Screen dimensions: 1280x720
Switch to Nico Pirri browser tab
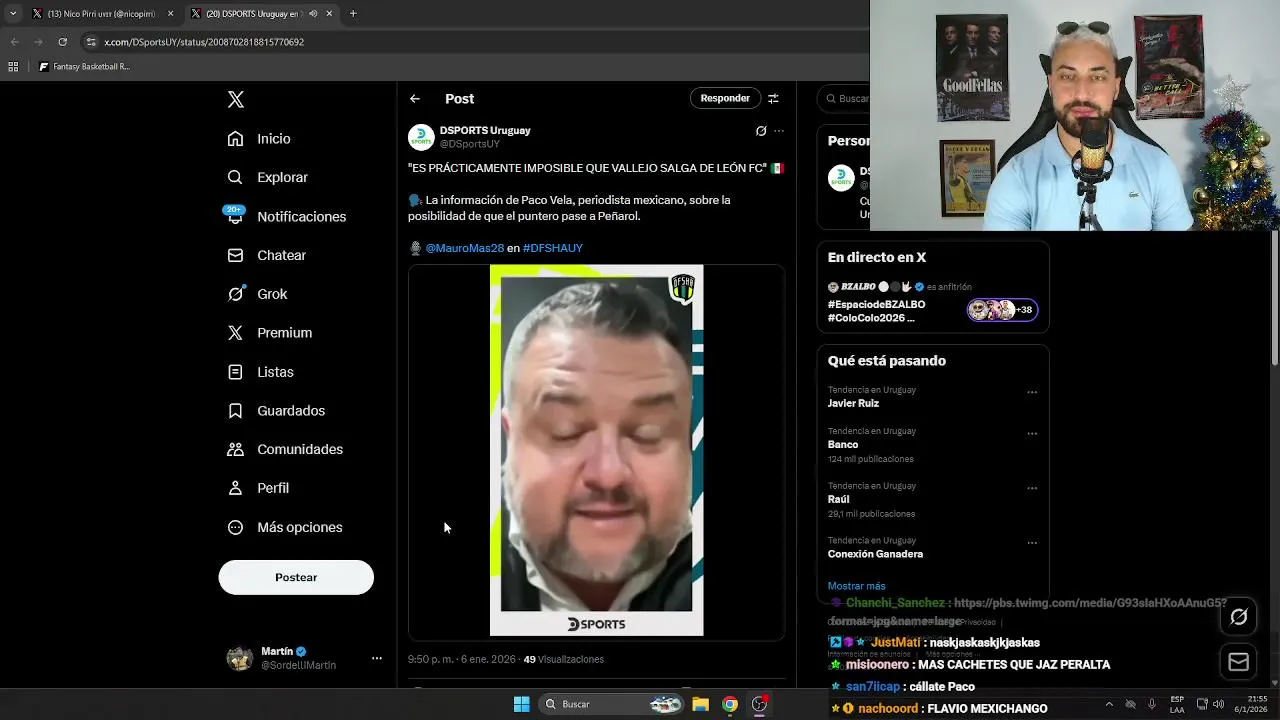click(101, 14)
